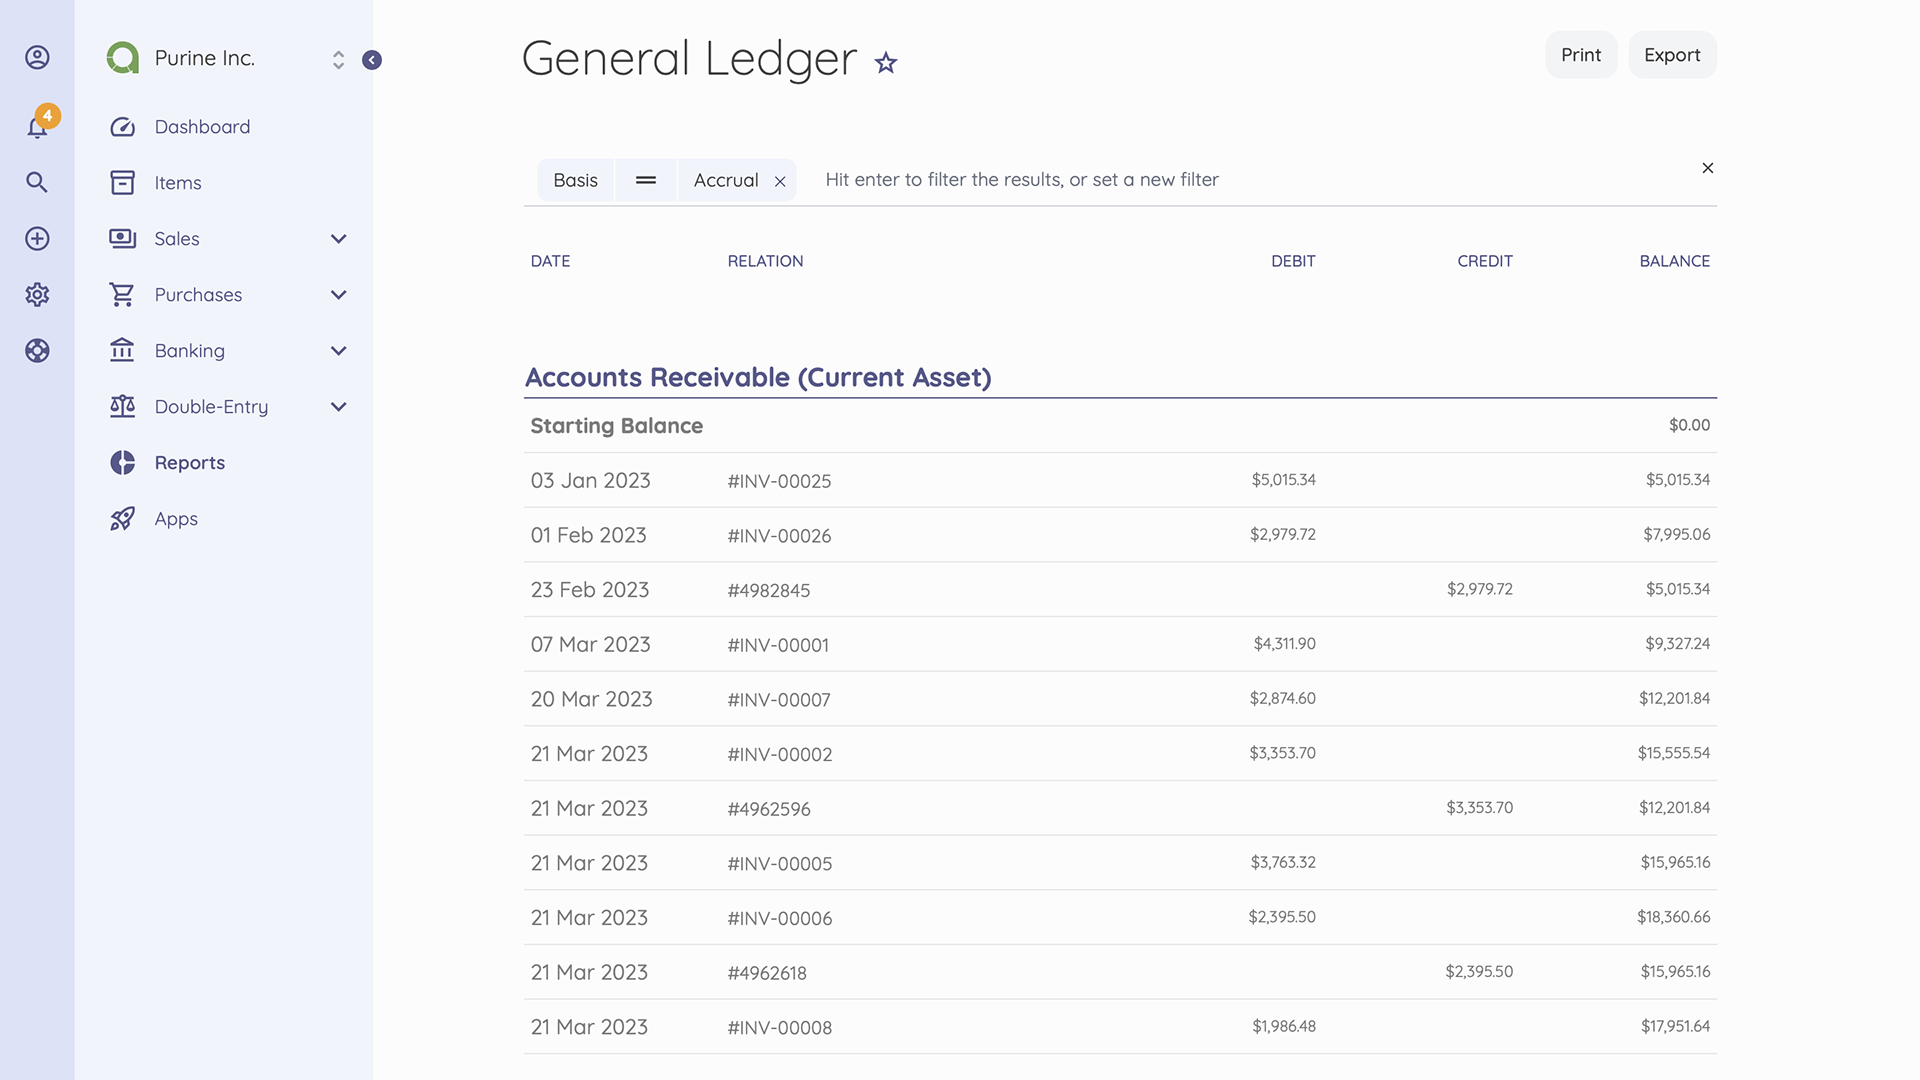Expand the Sales section

click(x=338, y=238)
